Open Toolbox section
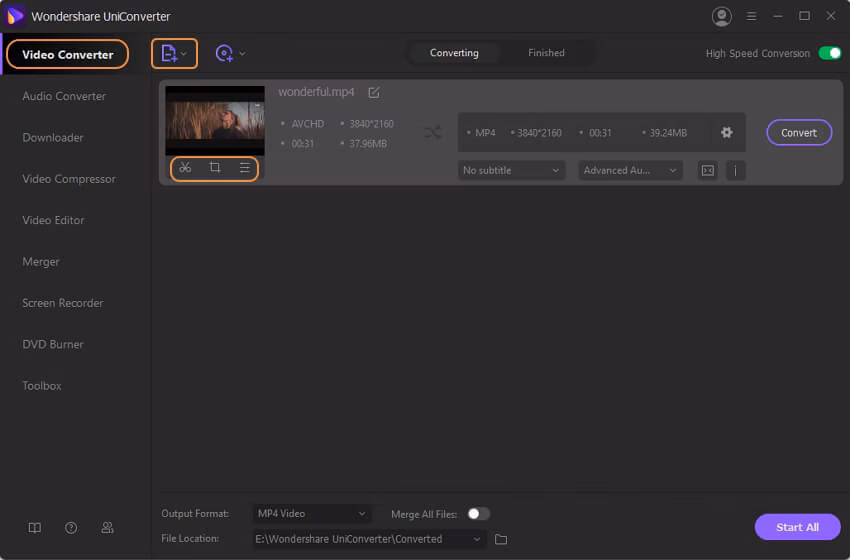 coord(42,386)
